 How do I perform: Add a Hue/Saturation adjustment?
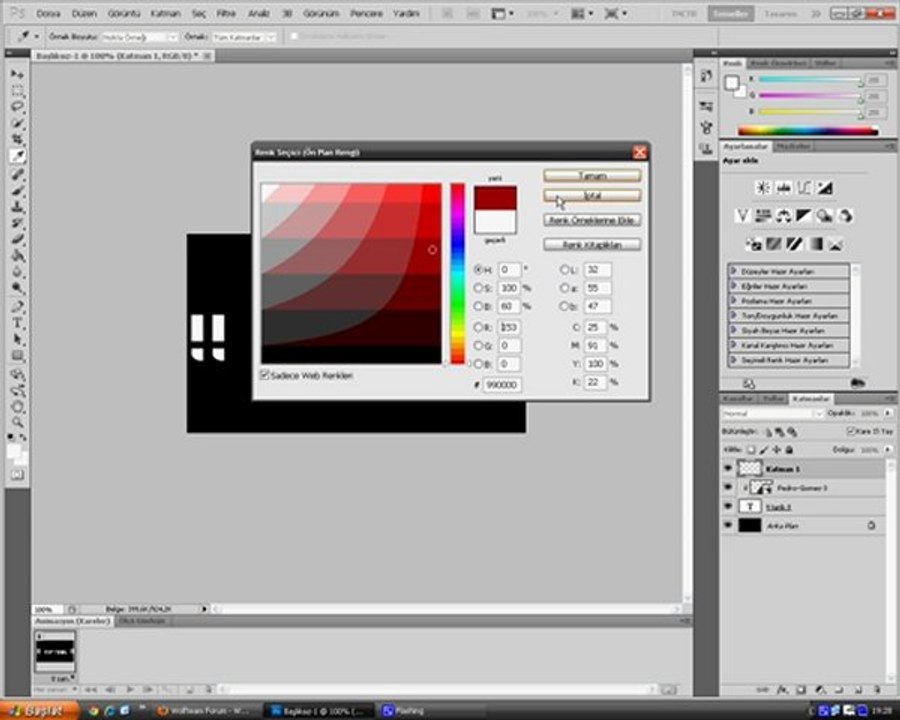[763, 216]
